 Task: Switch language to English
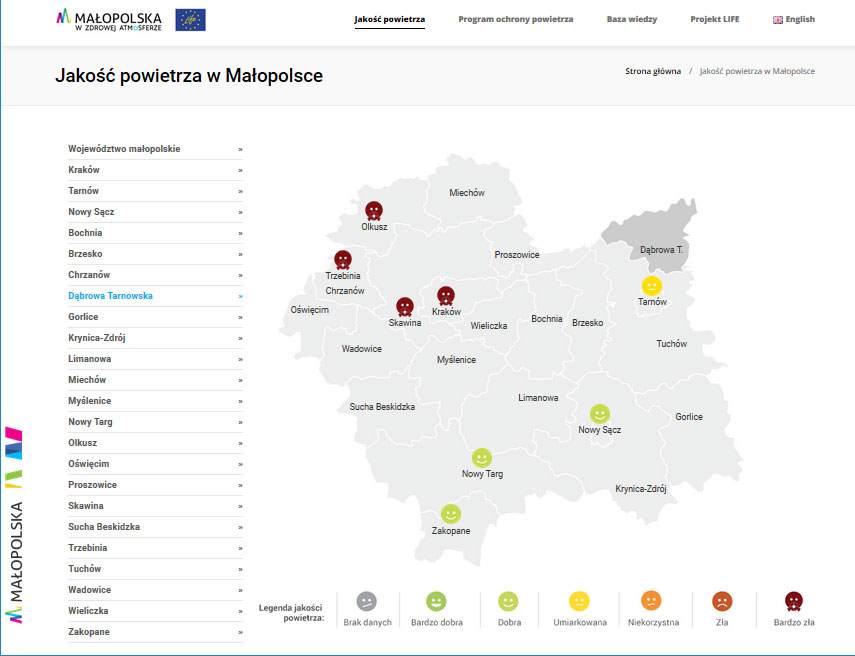[x=794, y=19]
